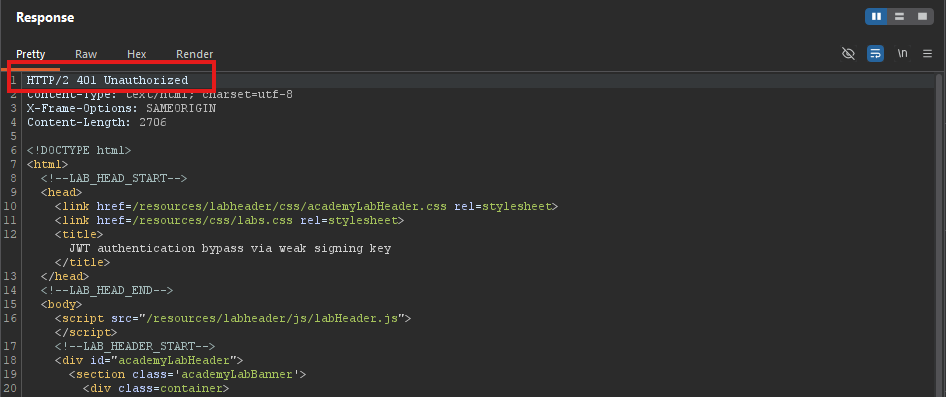
Task: Click the <!DOCTYPE html> line
Action: (78, 150)
